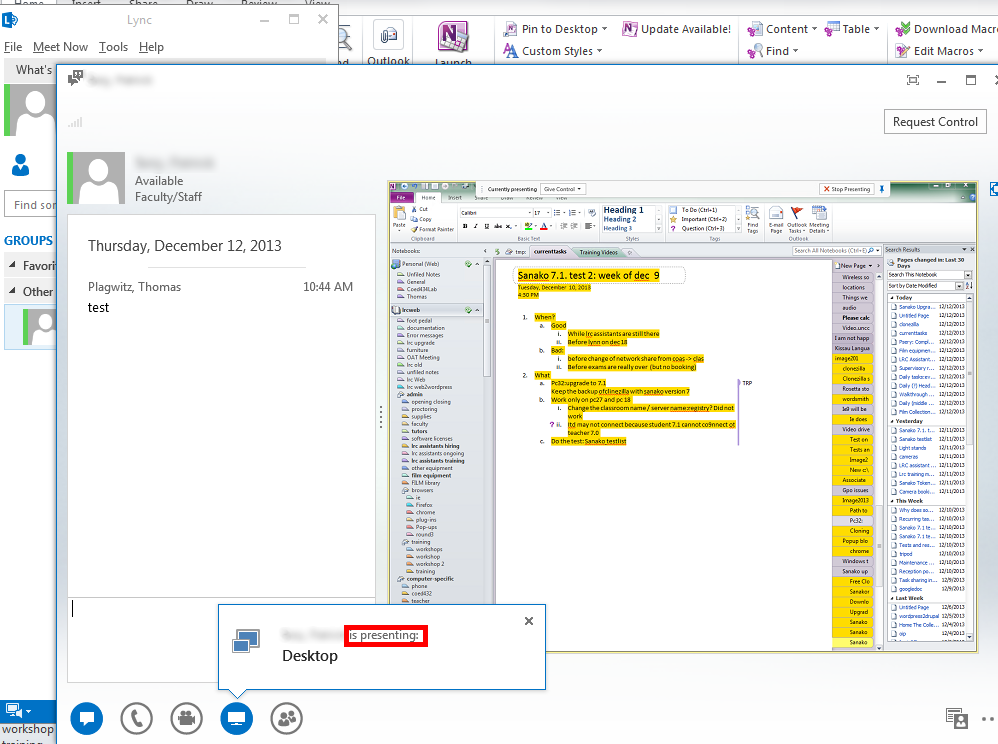Click the blue Present monitor button
The width and height of the screenshot is (998, 744).
236,718
